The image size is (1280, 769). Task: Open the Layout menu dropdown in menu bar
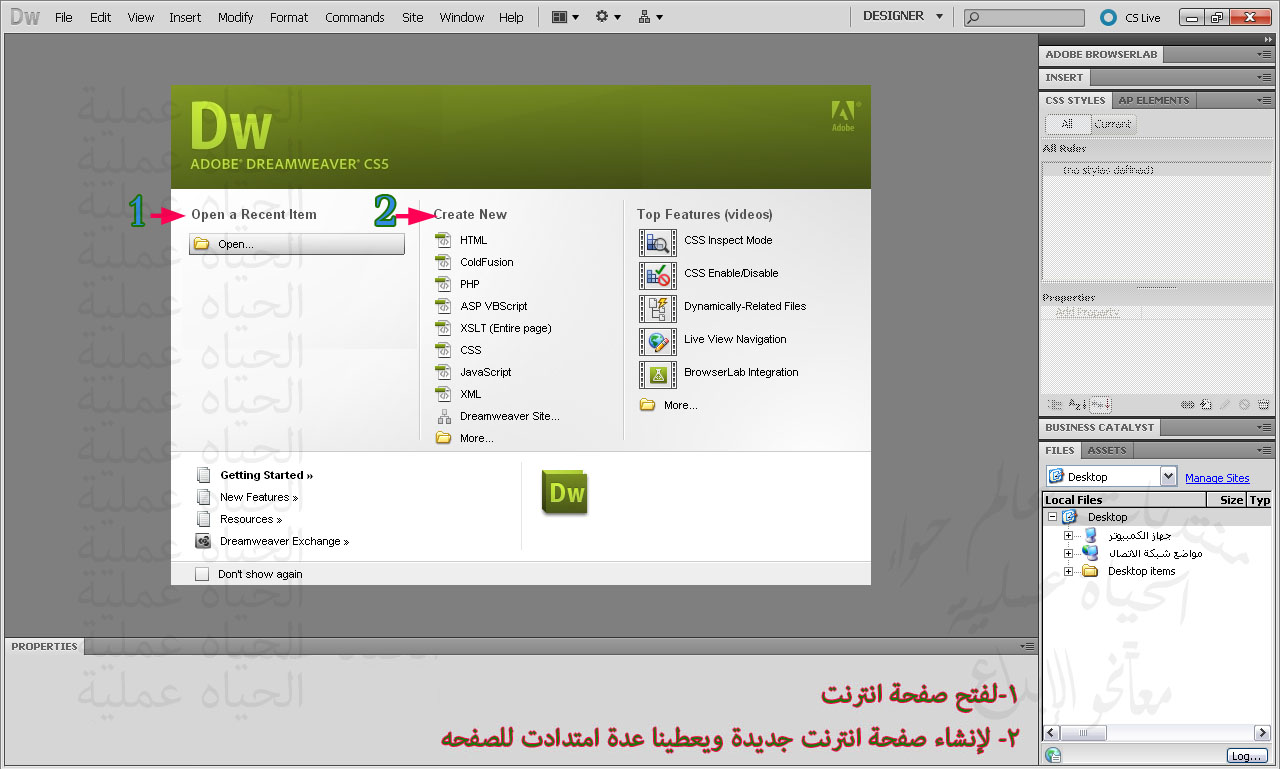[x=565, y=17]
